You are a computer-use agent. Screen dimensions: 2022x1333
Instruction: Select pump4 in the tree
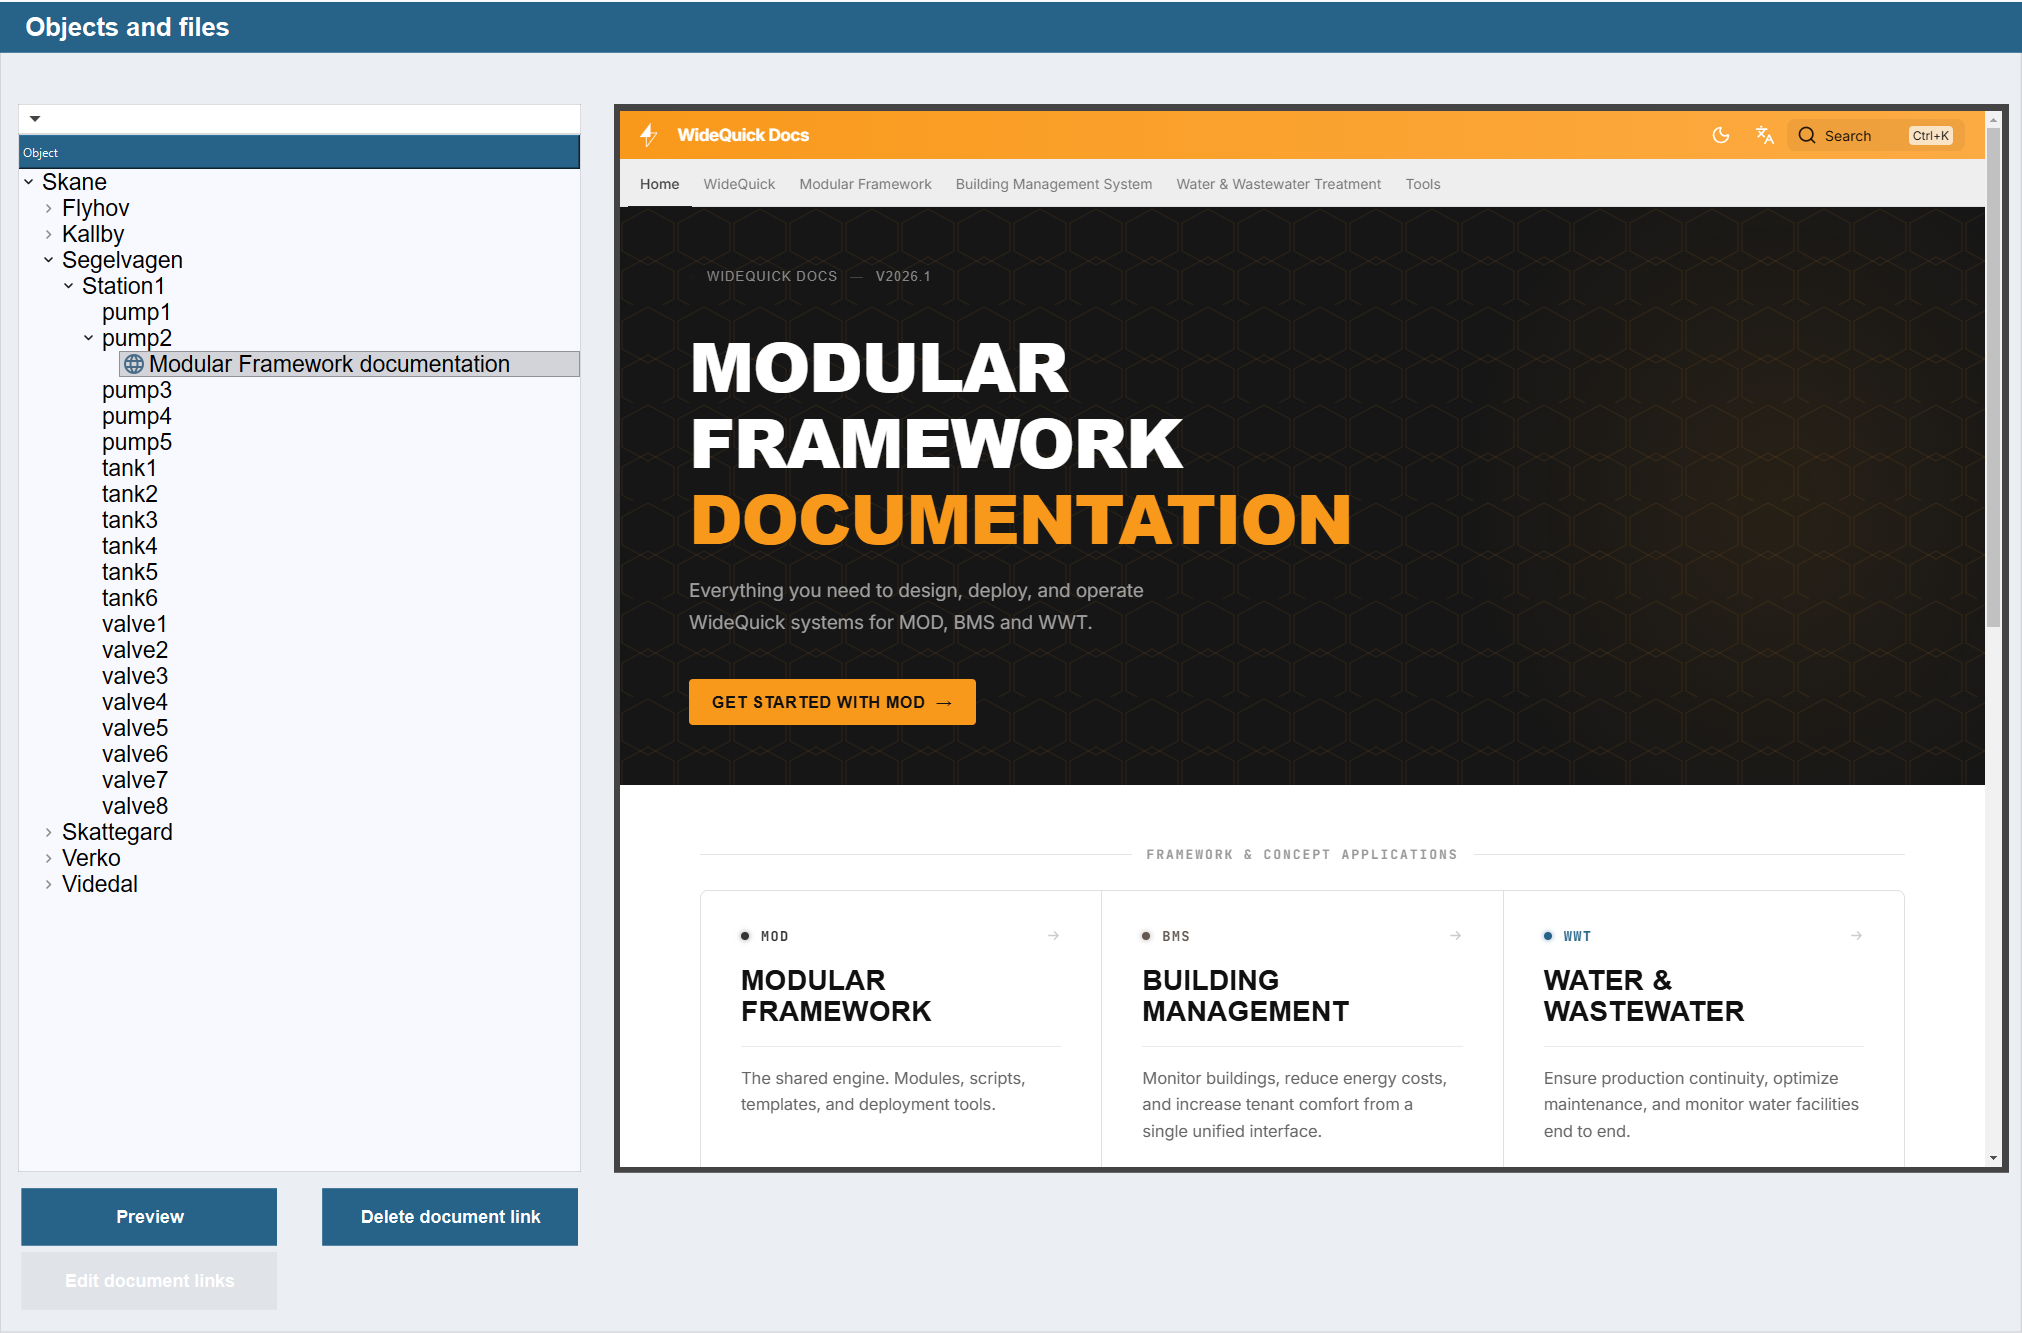tap(136, 416)
